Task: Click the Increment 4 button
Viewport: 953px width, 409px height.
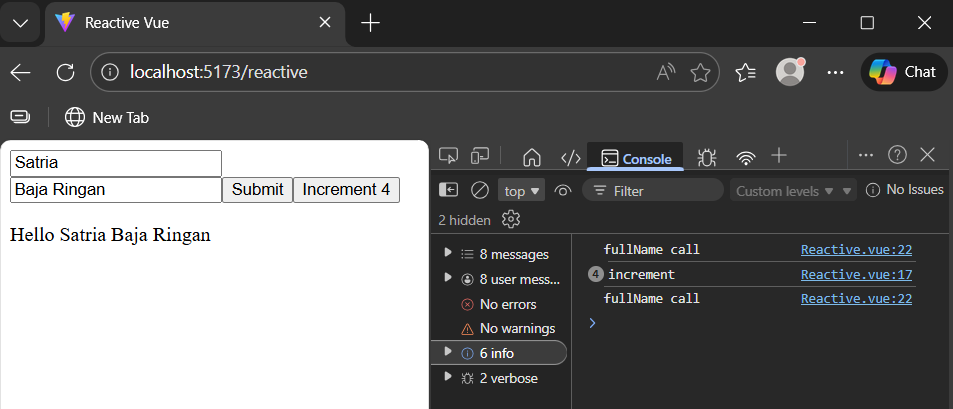Action: (346, 190)
